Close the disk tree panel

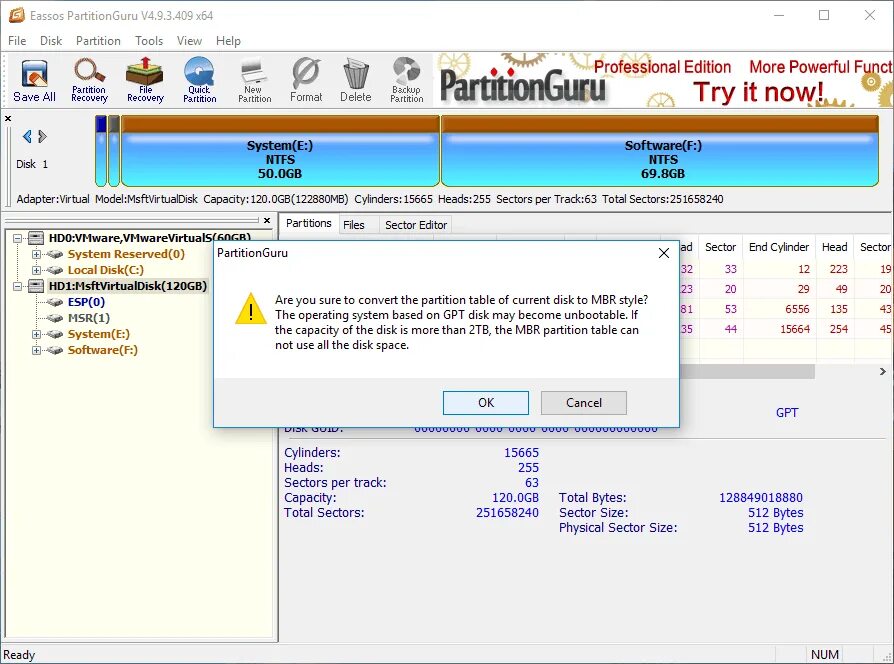(x=267, y=220)
